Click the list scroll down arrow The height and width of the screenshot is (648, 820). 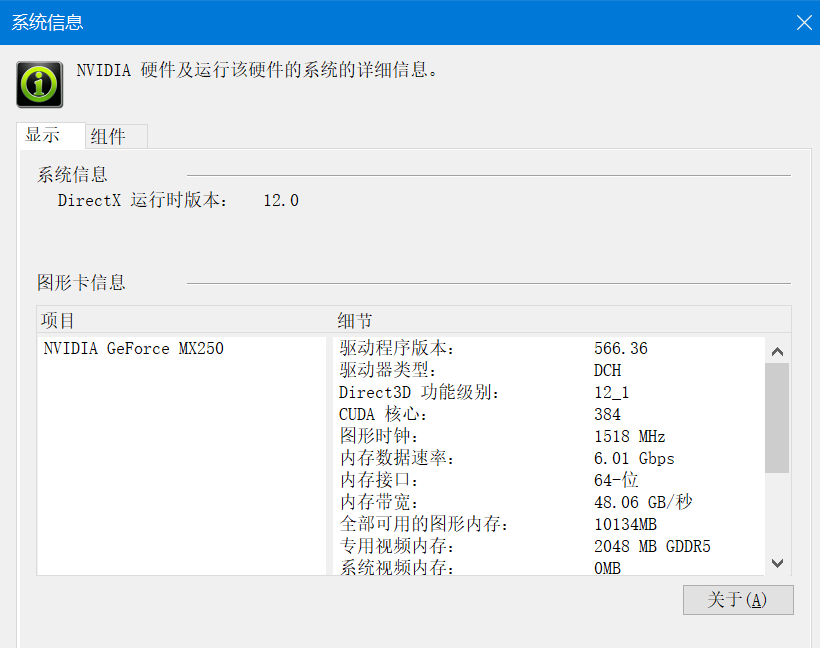coord(777,563)
